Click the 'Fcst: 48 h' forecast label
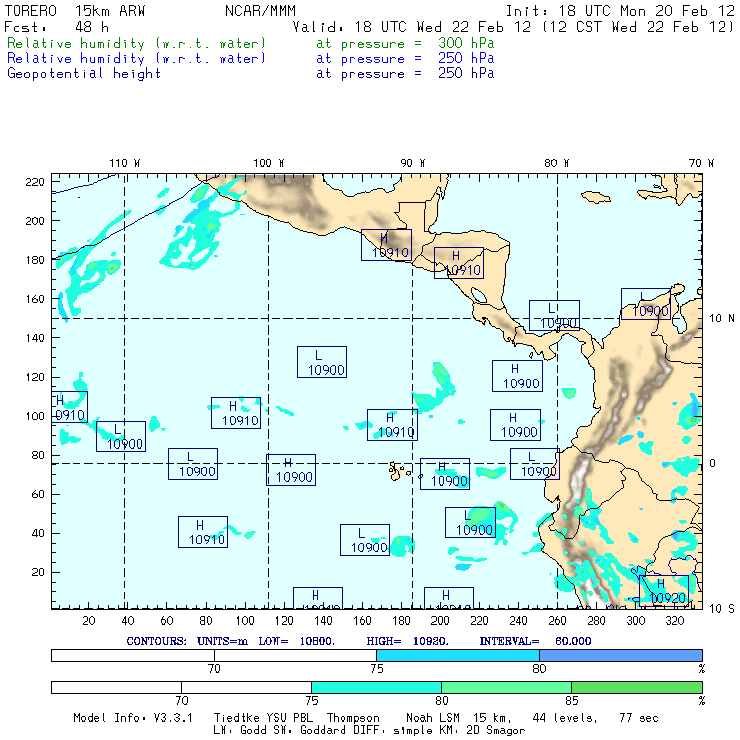Screen dimensions: 740x740 click(56, 27)
